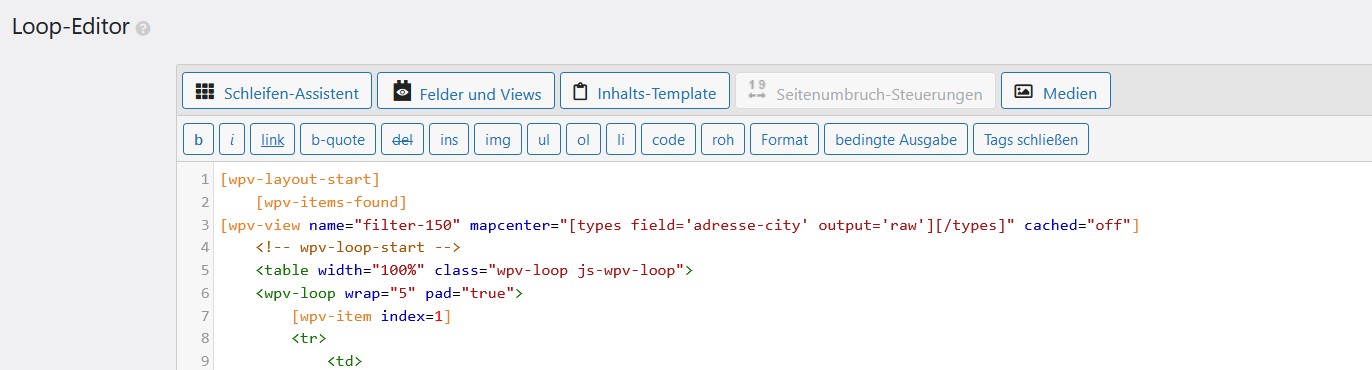
Task: Click the cached="off" attribute text
Action: tap(1077, 225)
